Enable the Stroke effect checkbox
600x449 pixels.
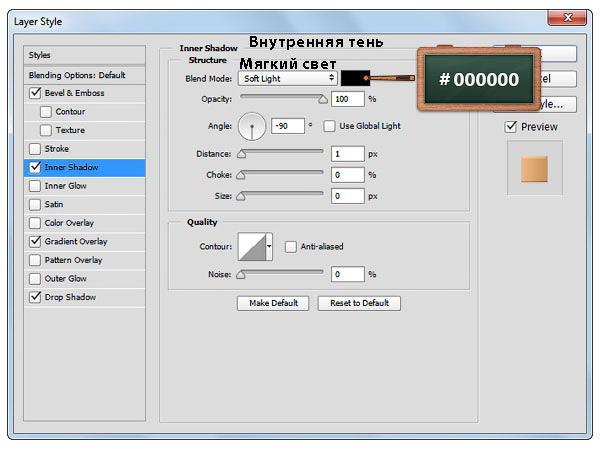(x=35, y=149)
